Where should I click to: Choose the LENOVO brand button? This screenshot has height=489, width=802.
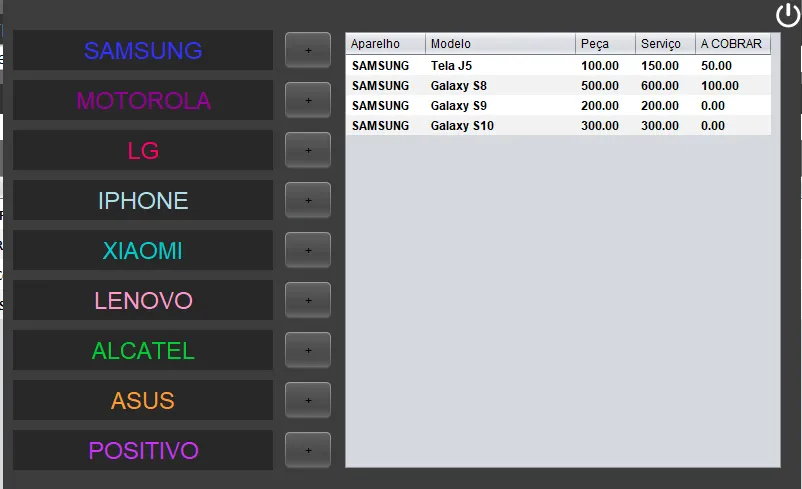pos(143,300)
